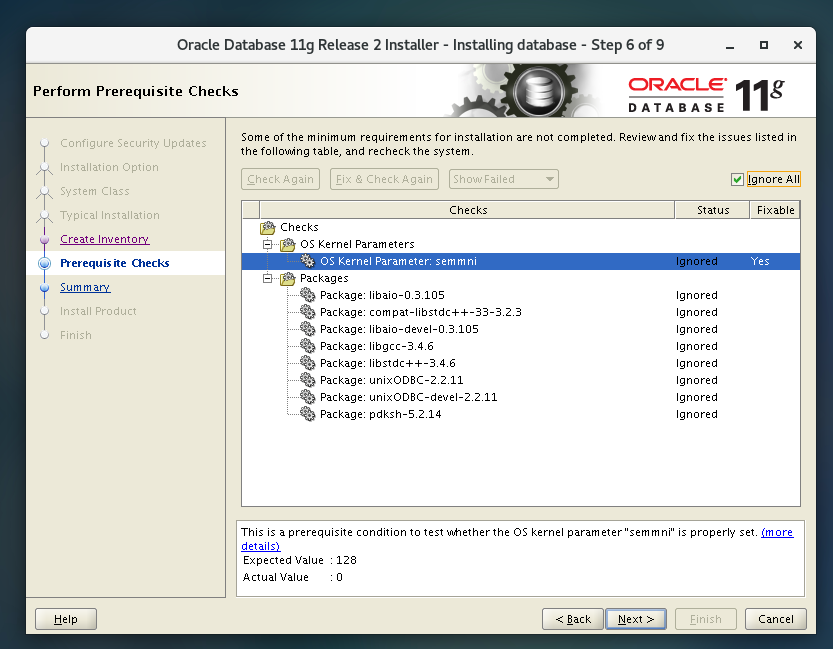Click Fix & Check Again button
The image size is (833, 649).
coord(384,179)
